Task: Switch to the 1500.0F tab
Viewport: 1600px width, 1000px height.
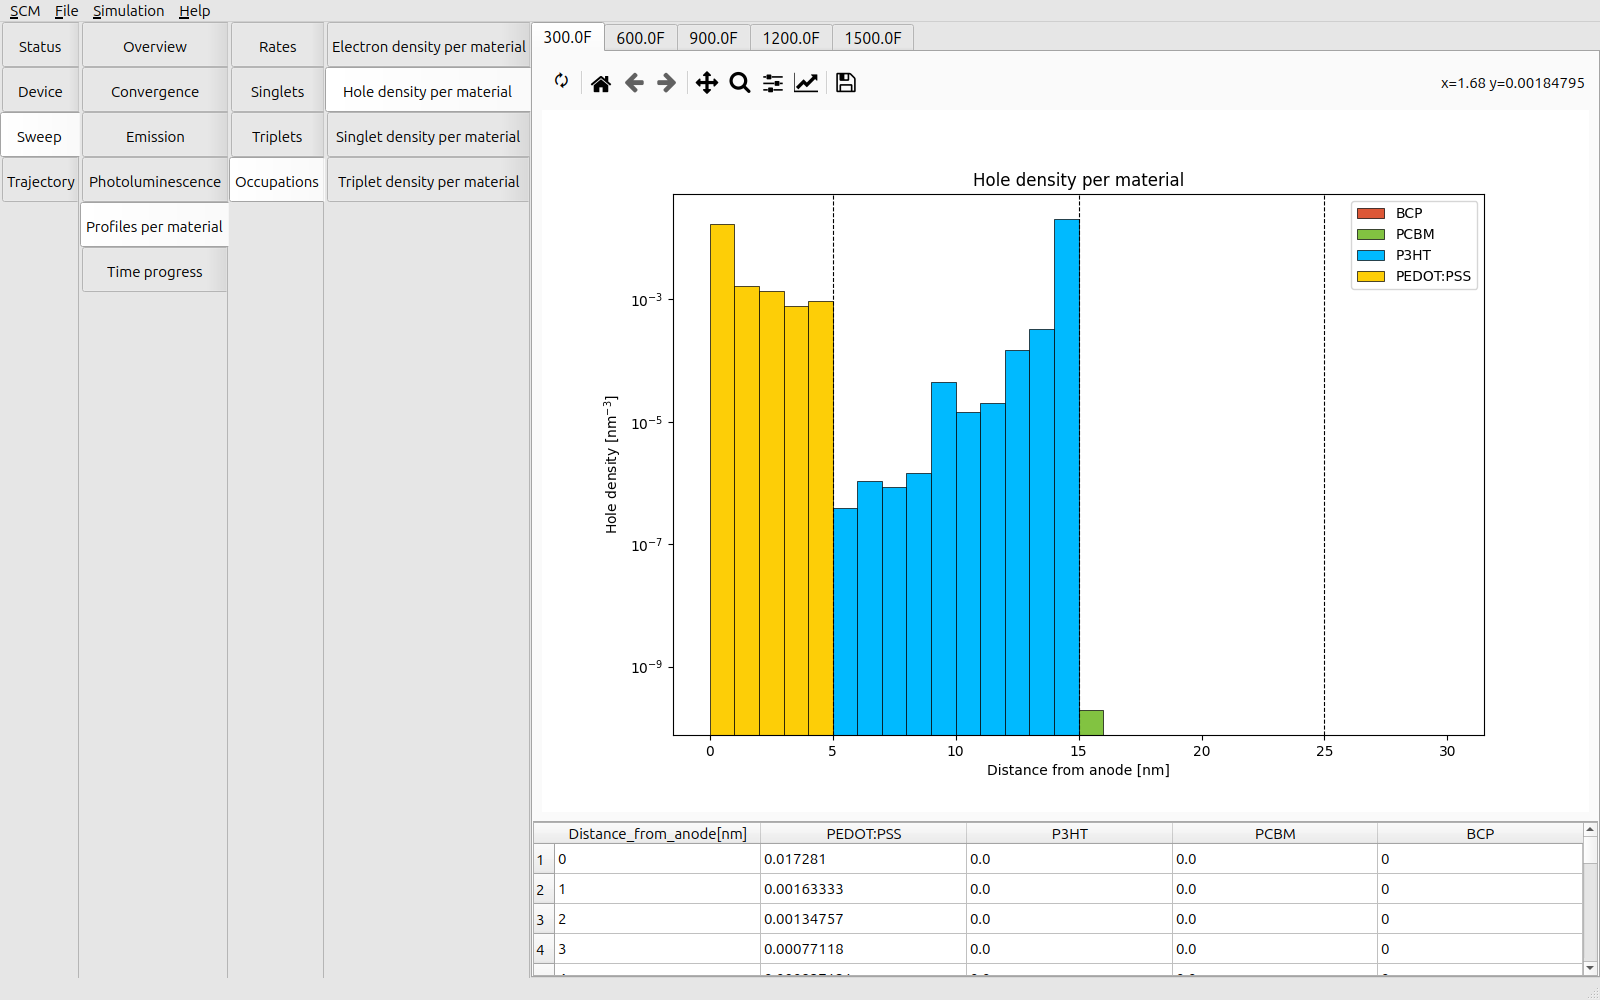Action: click(872, 38)
